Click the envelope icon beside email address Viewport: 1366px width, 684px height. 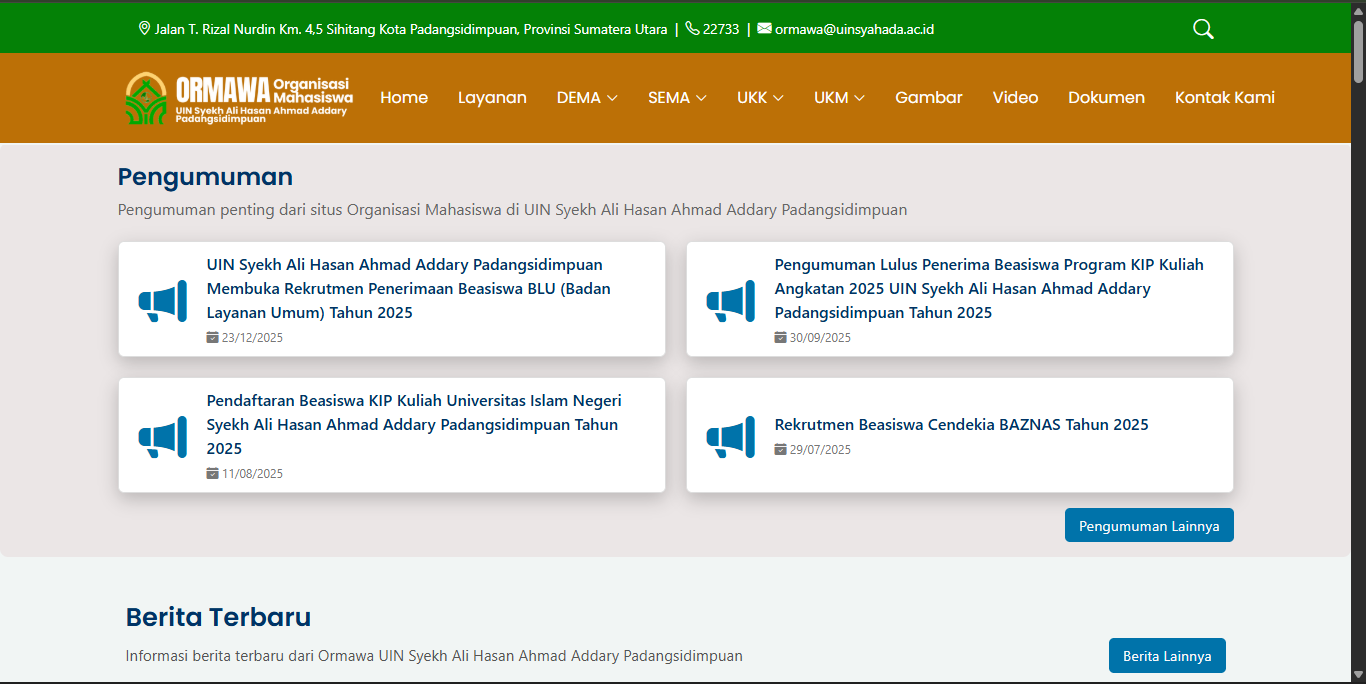[x=764, y=28]
